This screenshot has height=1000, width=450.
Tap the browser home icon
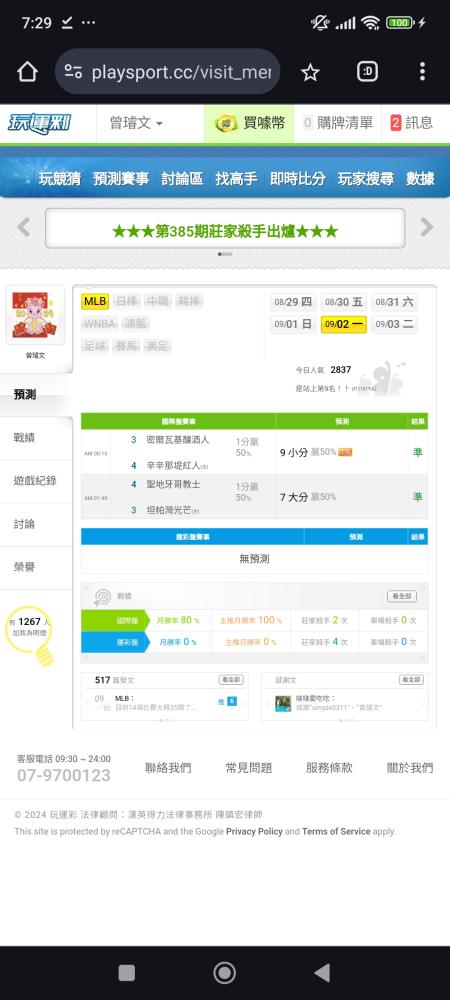point(27,72)
